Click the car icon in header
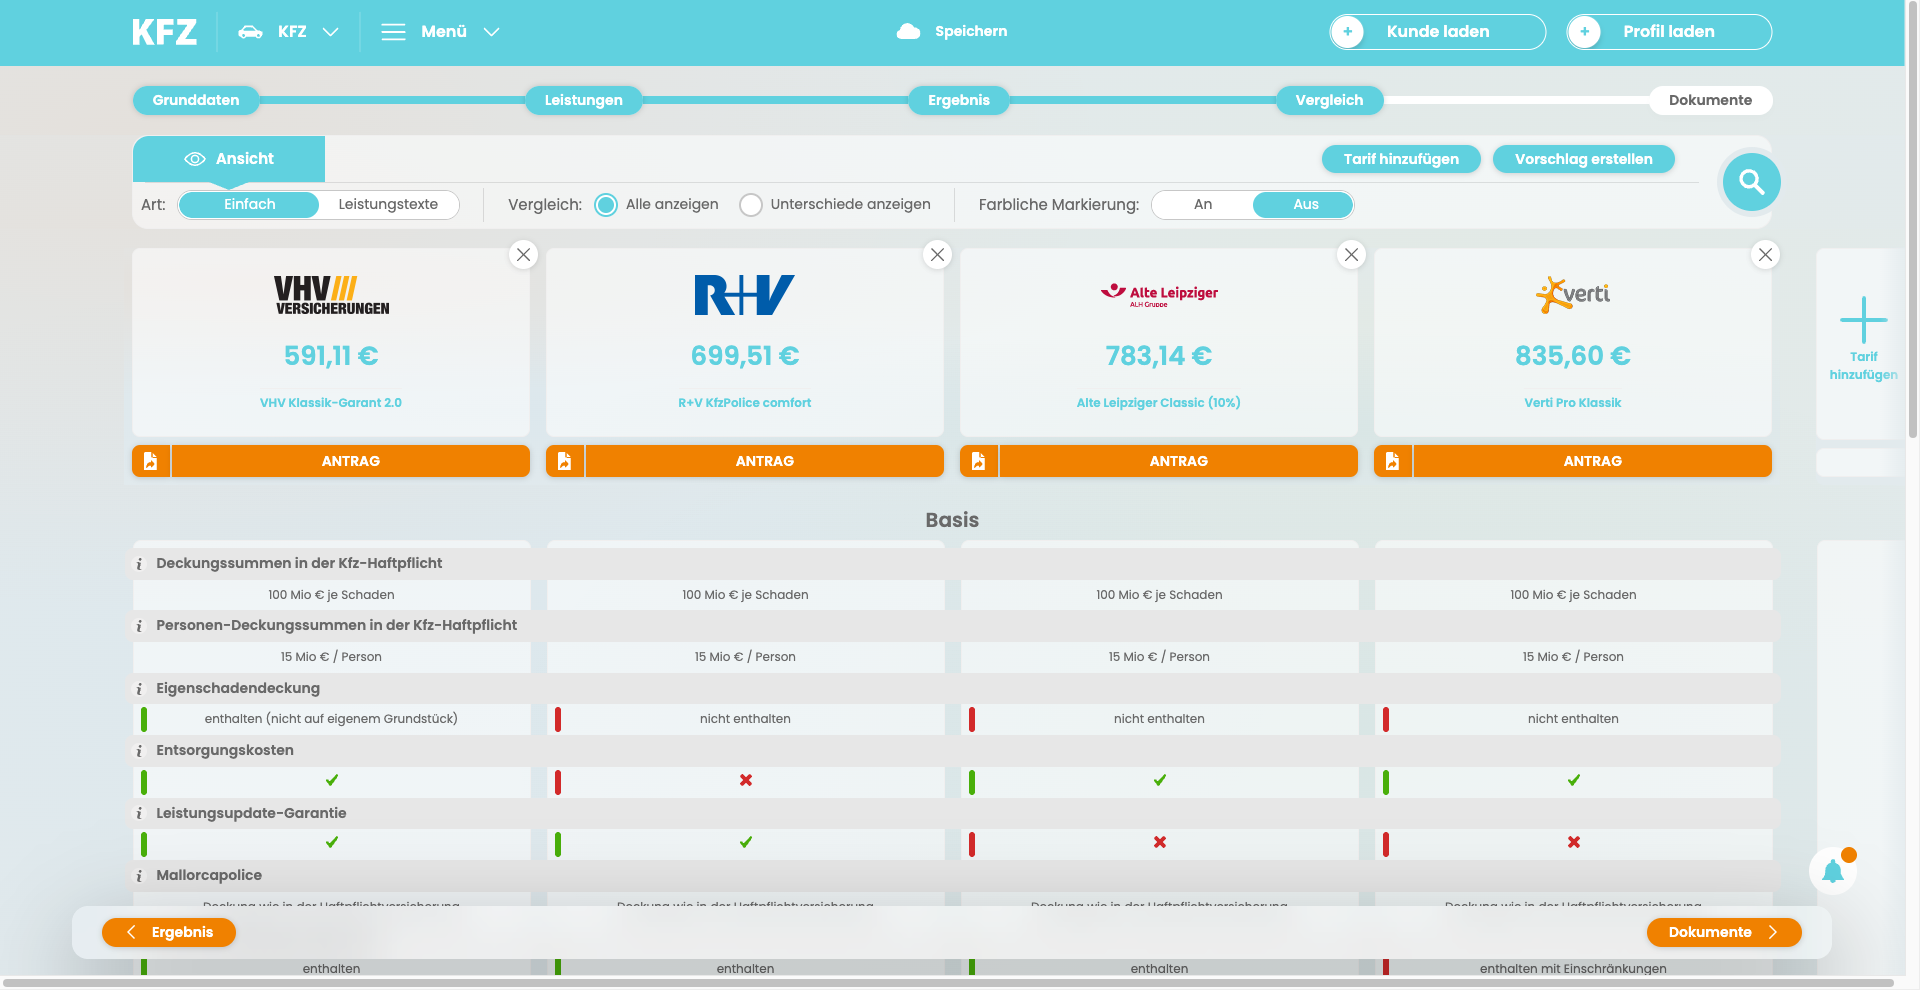 tap(250, 32)
